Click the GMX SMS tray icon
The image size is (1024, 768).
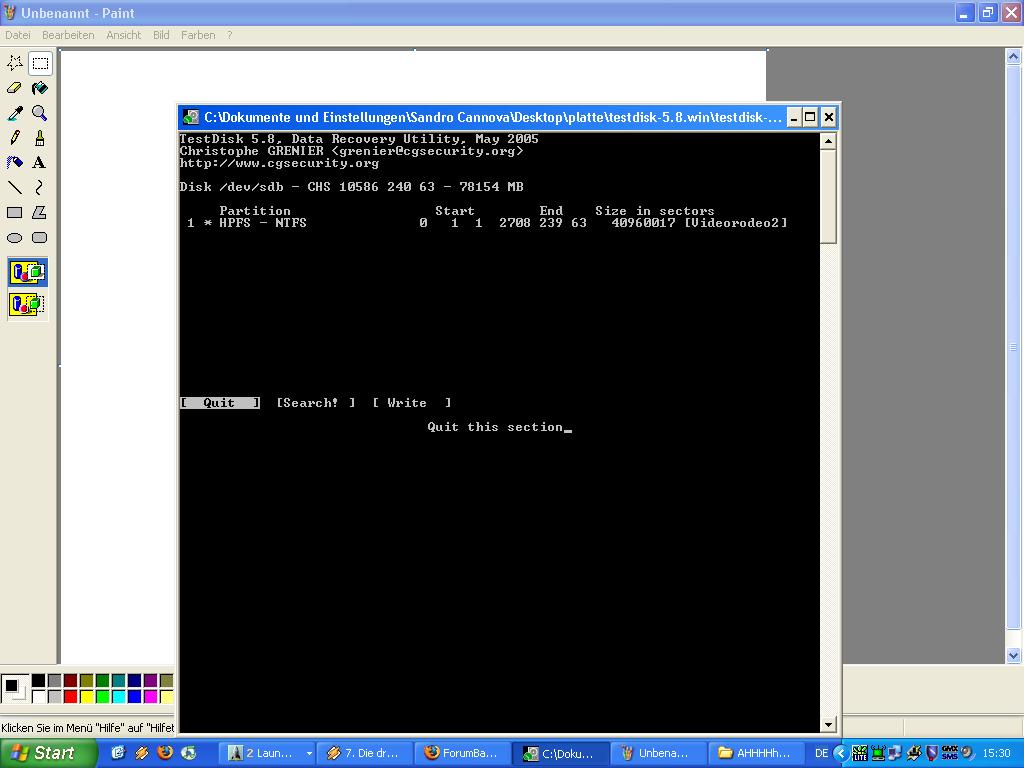point(949,753)
